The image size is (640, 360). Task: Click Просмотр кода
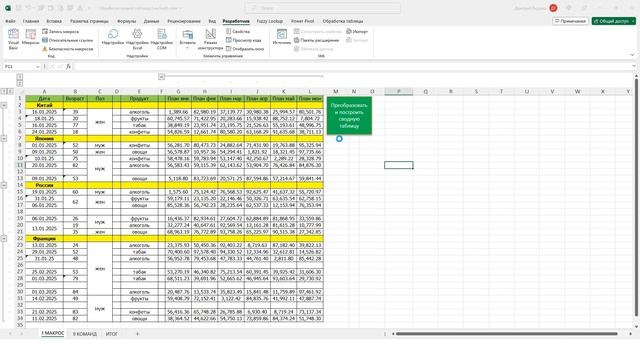click(x=244, y=40)
